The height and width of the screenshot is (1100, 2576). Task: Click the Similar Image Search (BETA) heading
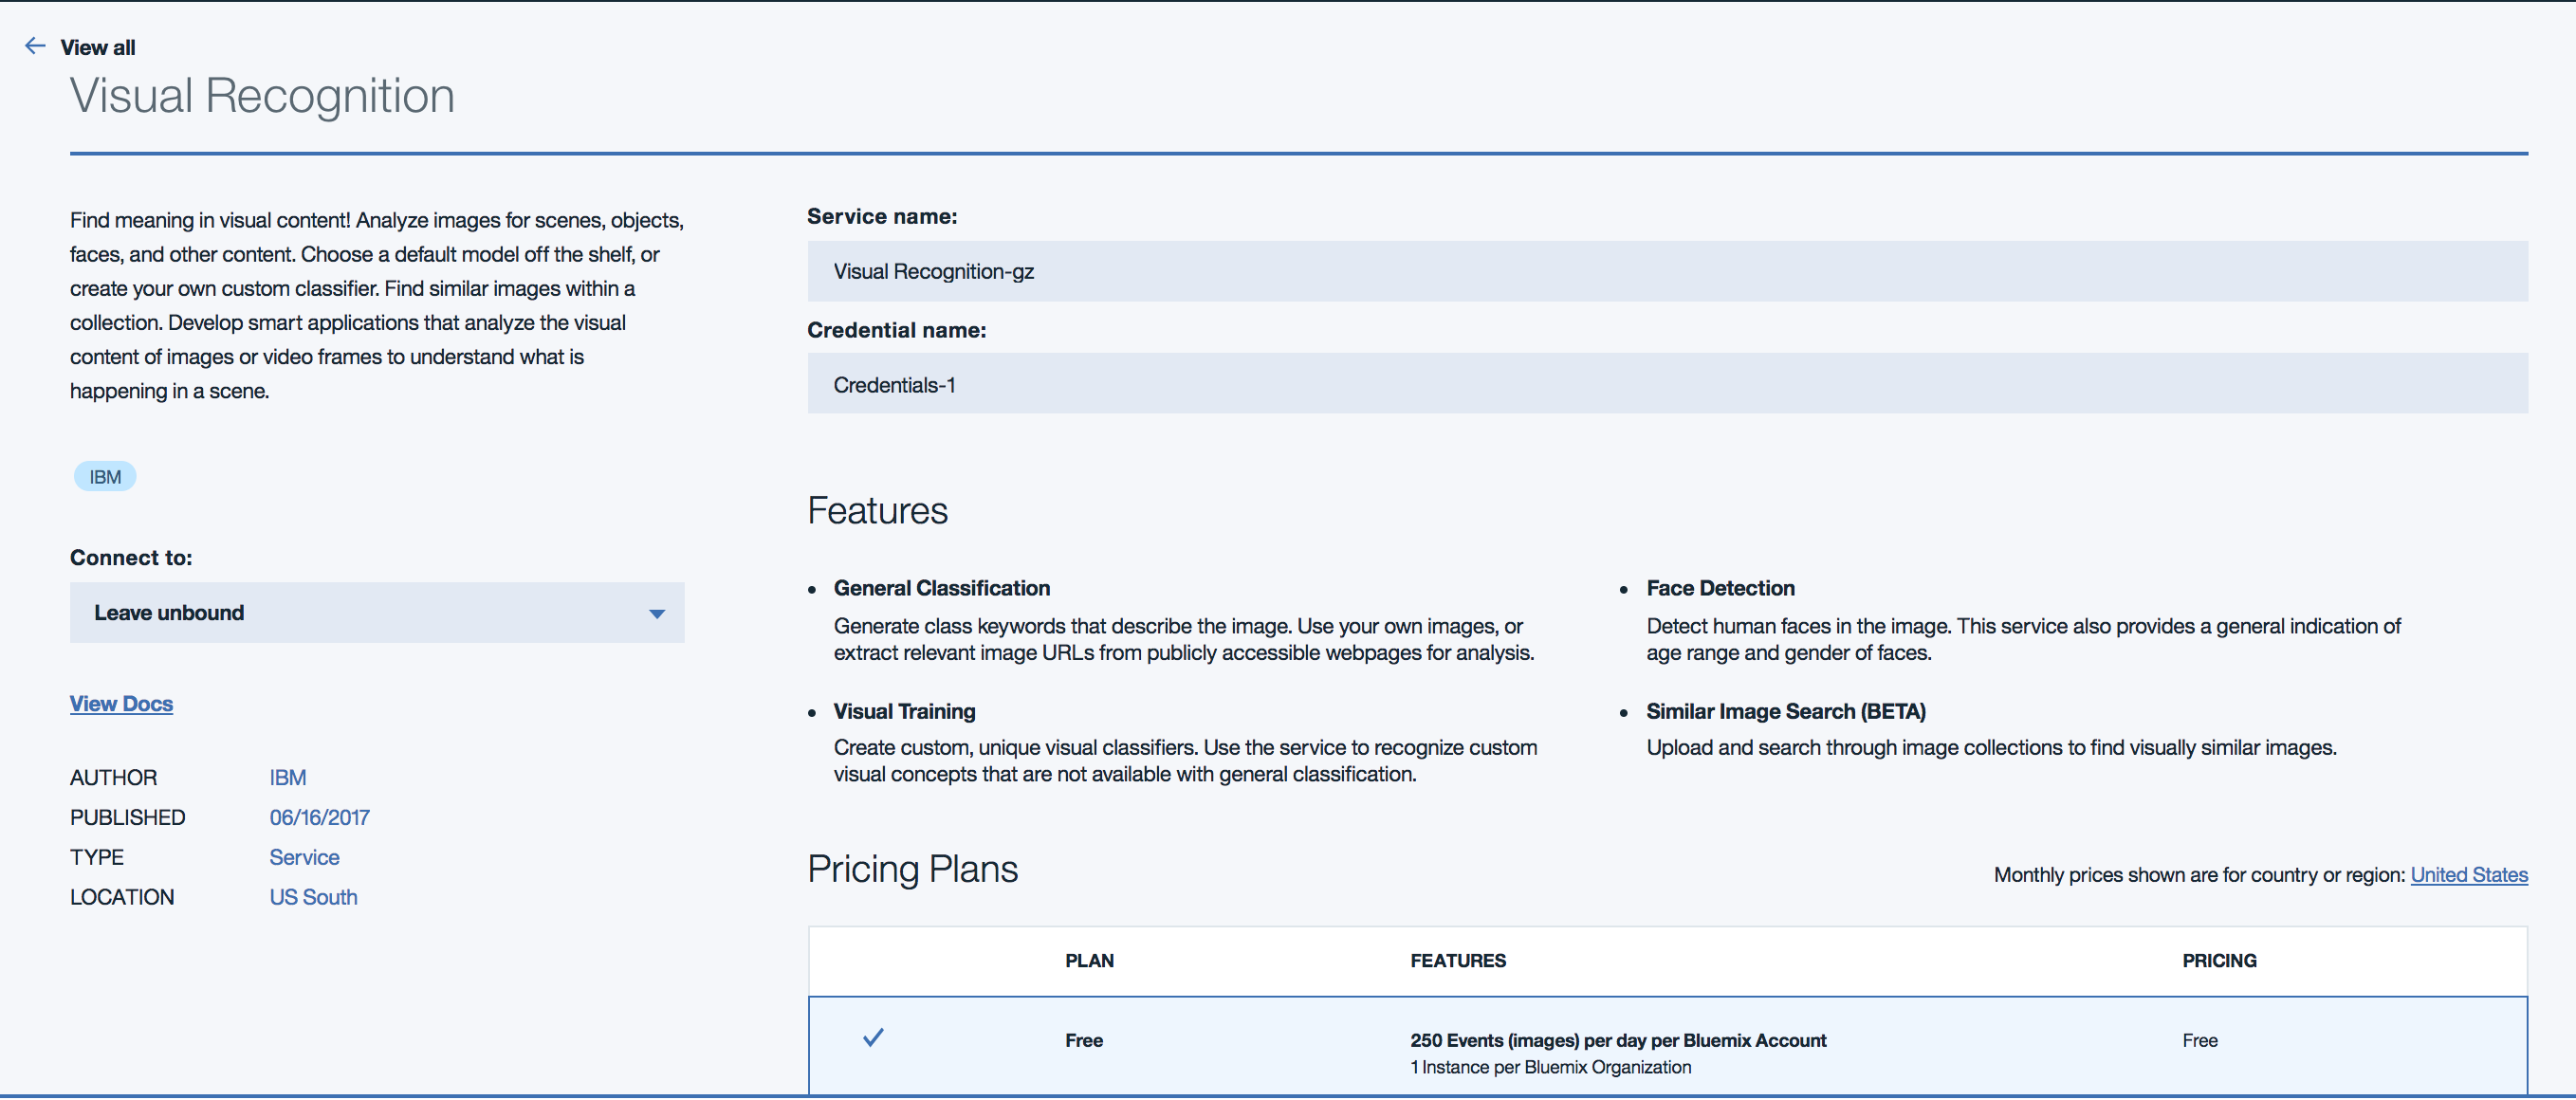point(1786,712)
